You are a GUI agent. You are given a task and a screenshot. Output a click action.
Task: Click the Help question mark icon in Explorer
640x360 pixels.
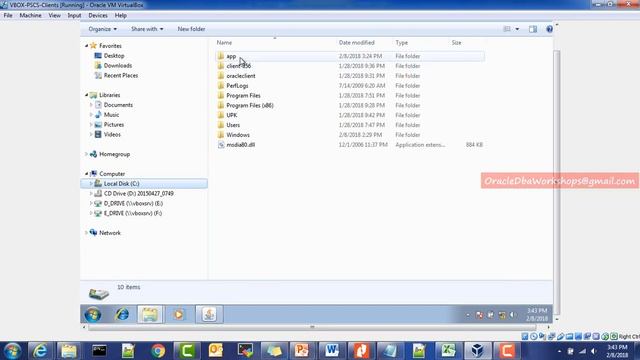[549, 29]
